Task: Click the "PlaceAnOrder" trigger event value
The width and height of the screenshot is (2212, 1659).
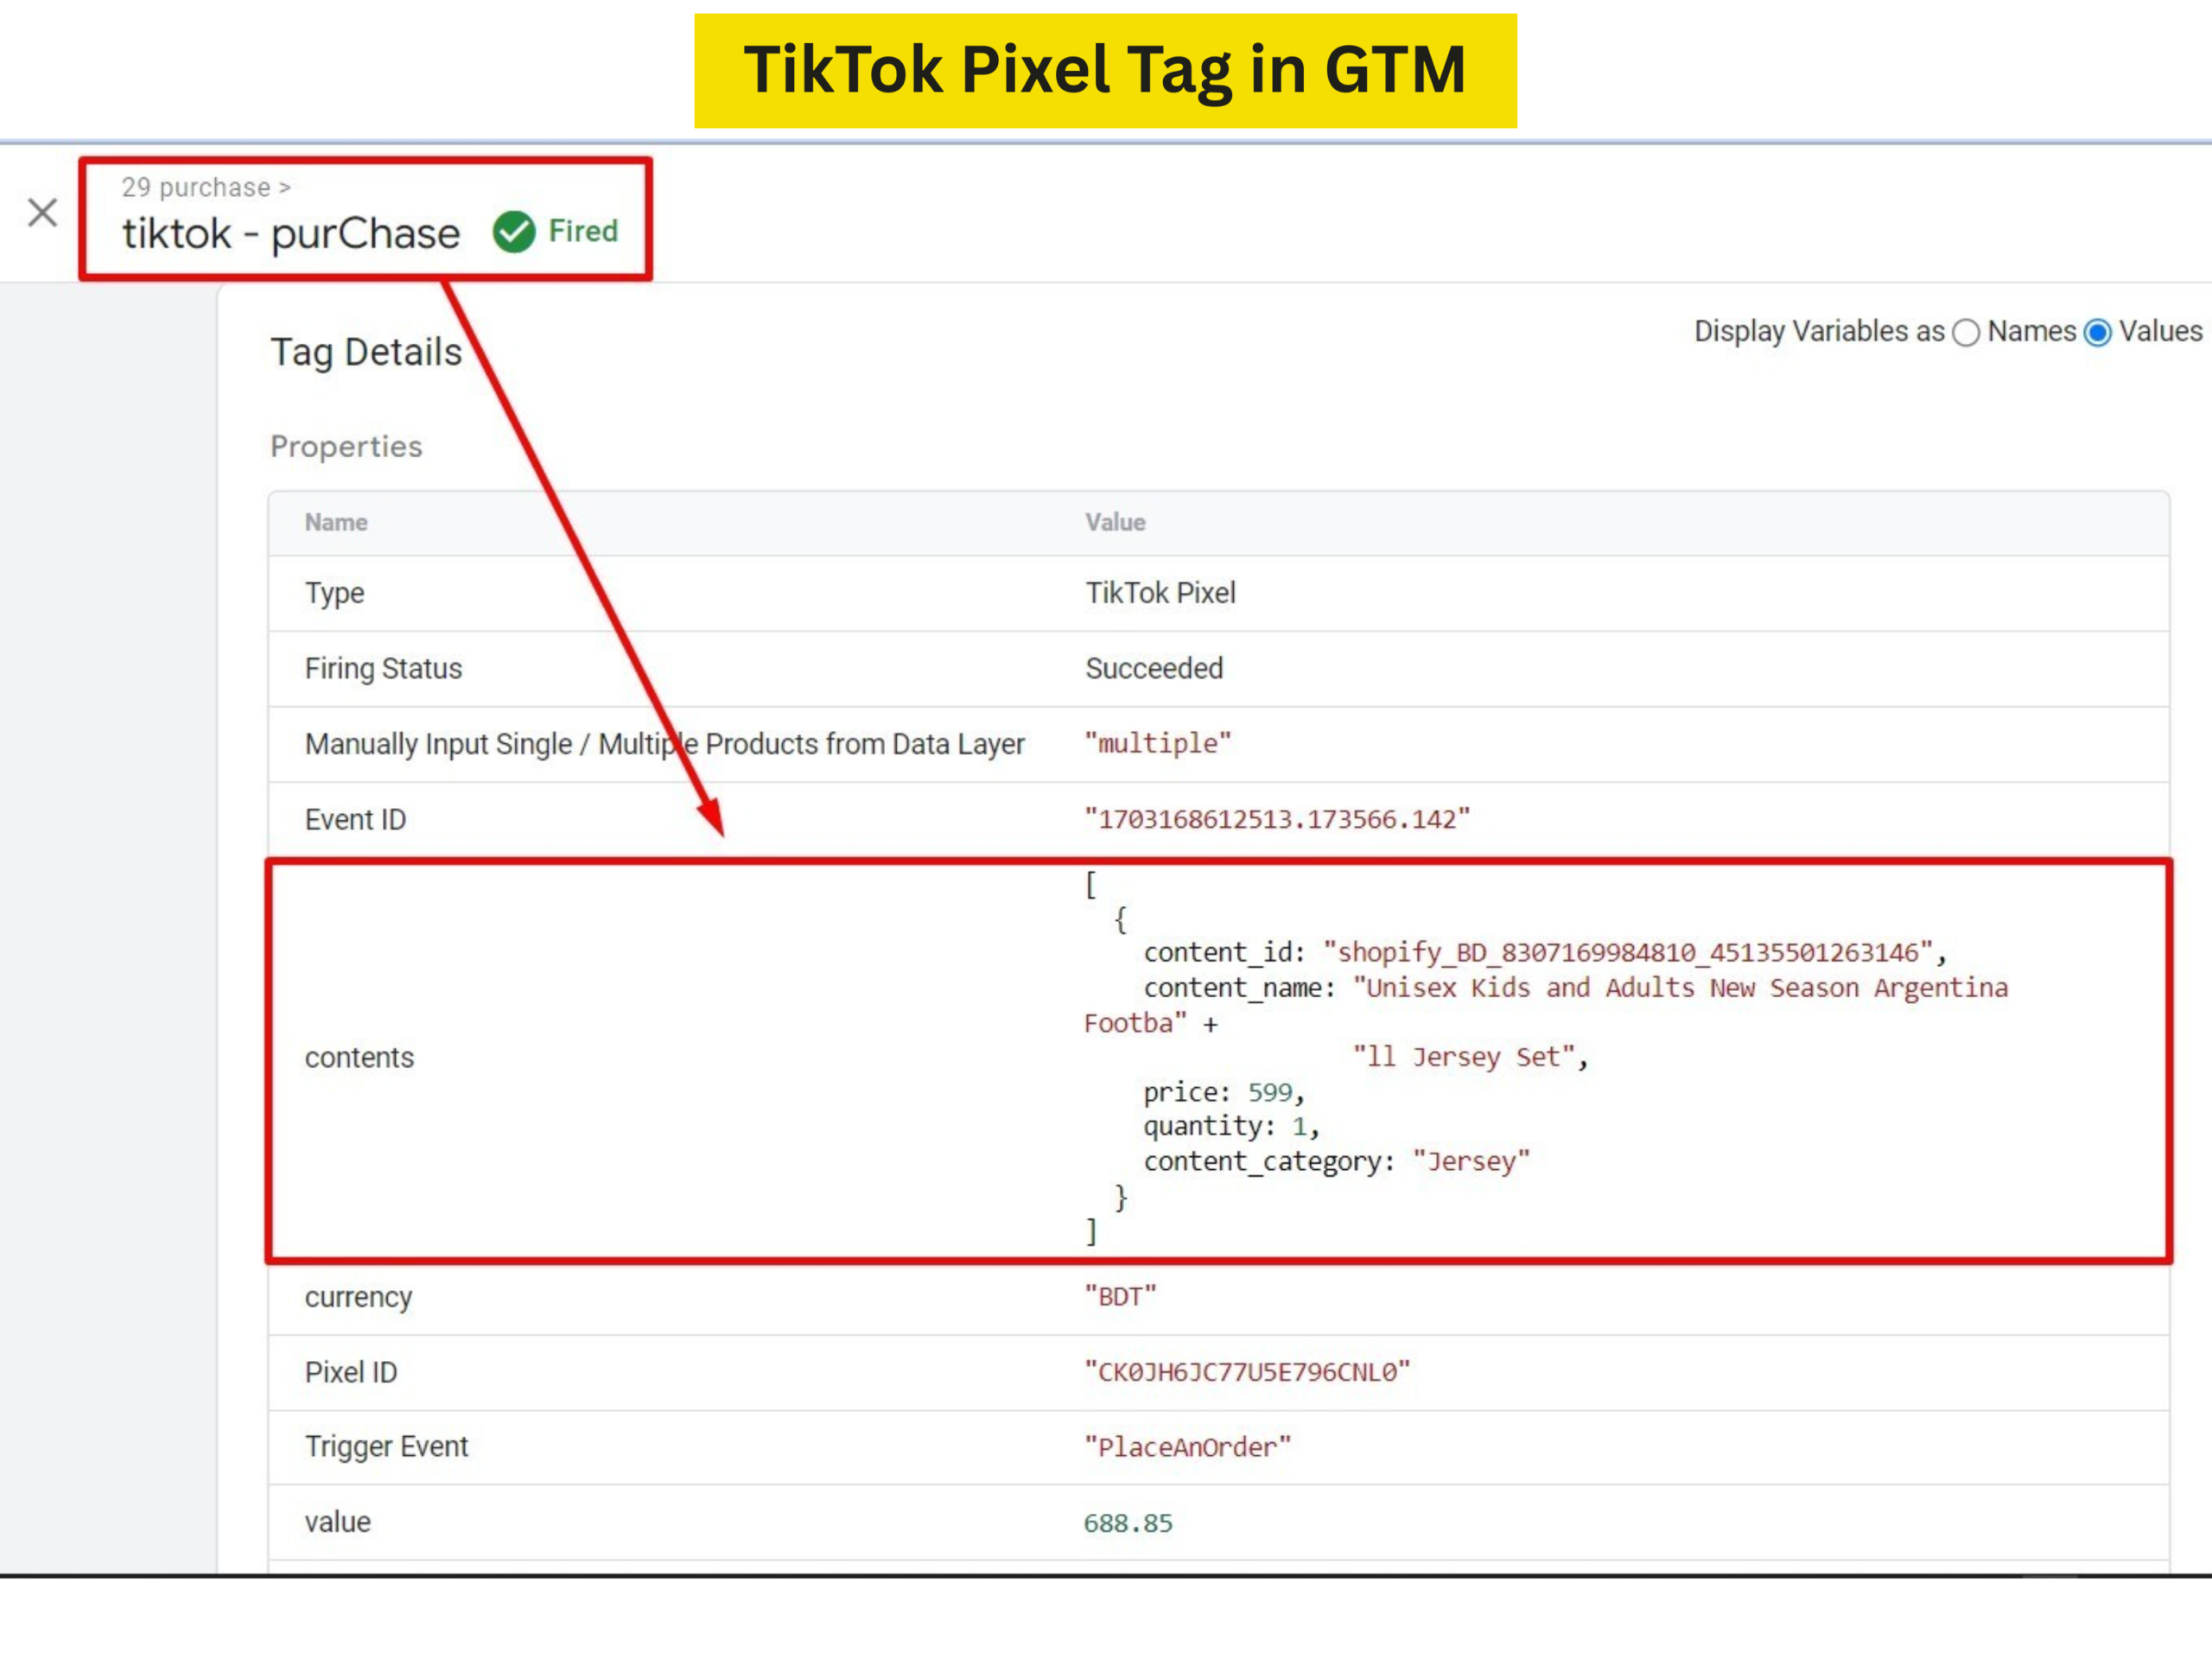Action: click(1188, 1446)
